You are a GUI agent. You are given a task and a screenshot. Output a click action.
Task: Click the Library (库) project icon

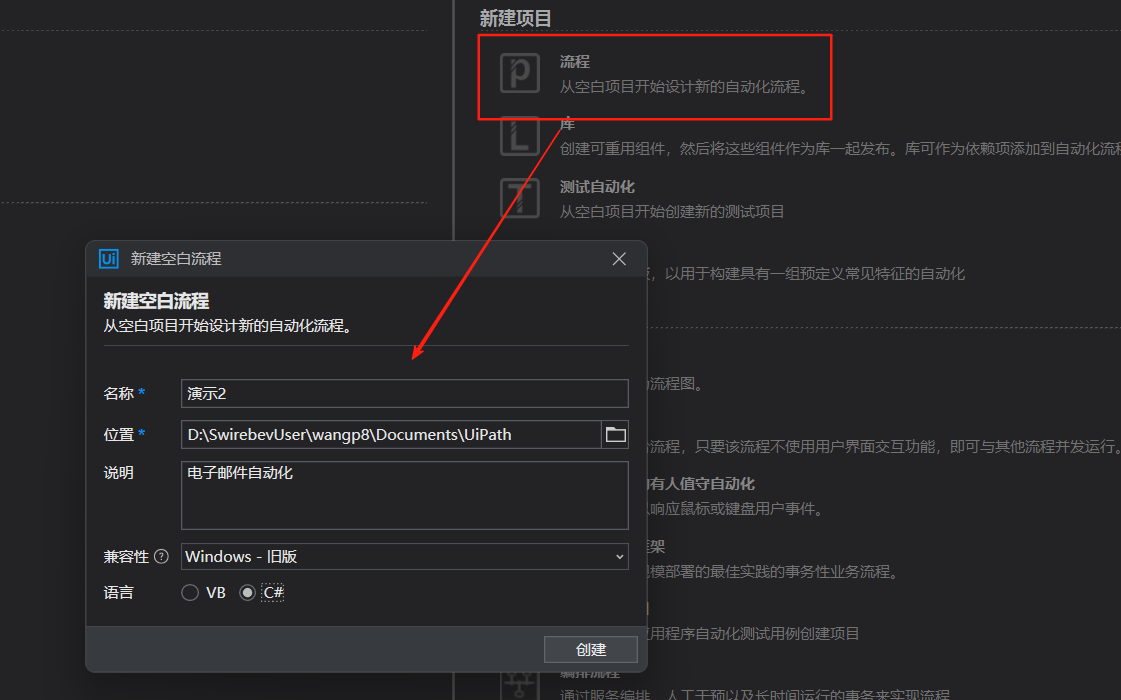click(520, 135)
